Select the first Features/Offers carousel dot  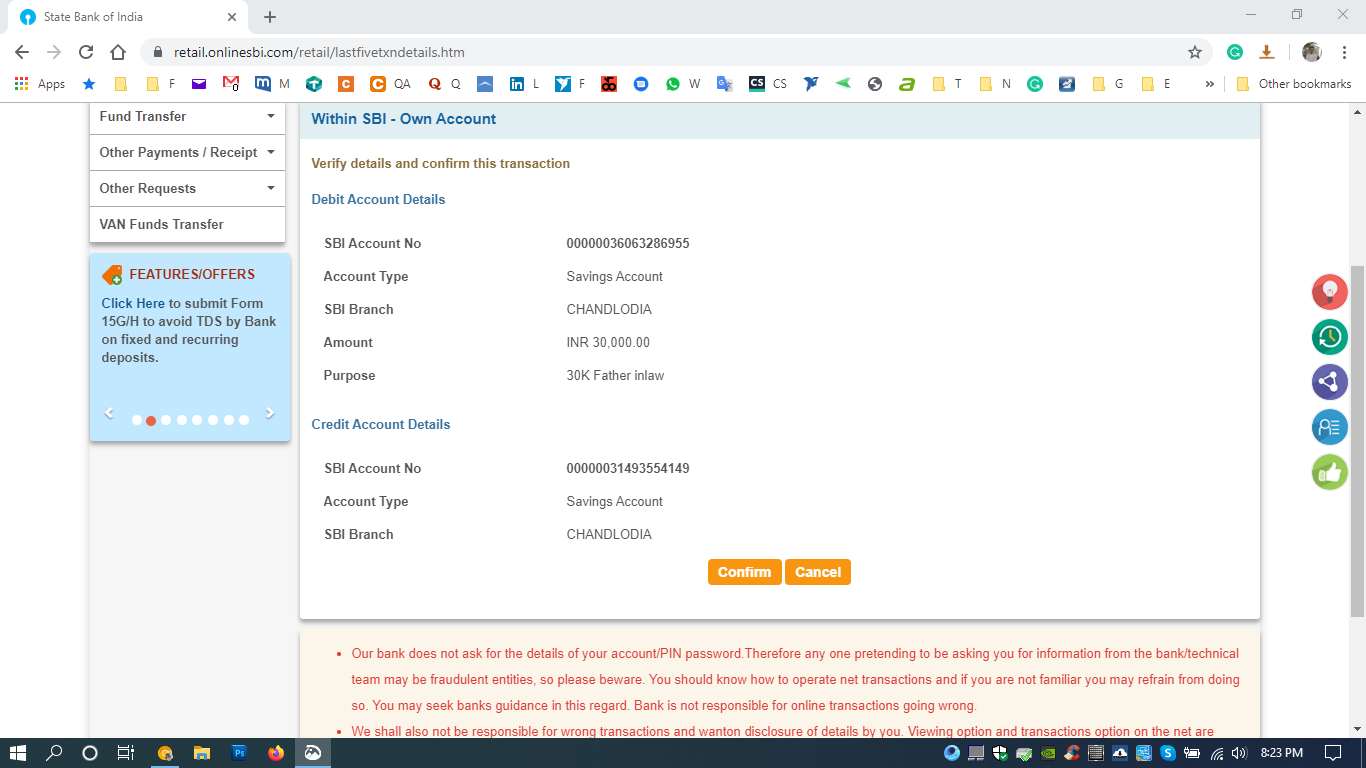(x=136, y=420)
